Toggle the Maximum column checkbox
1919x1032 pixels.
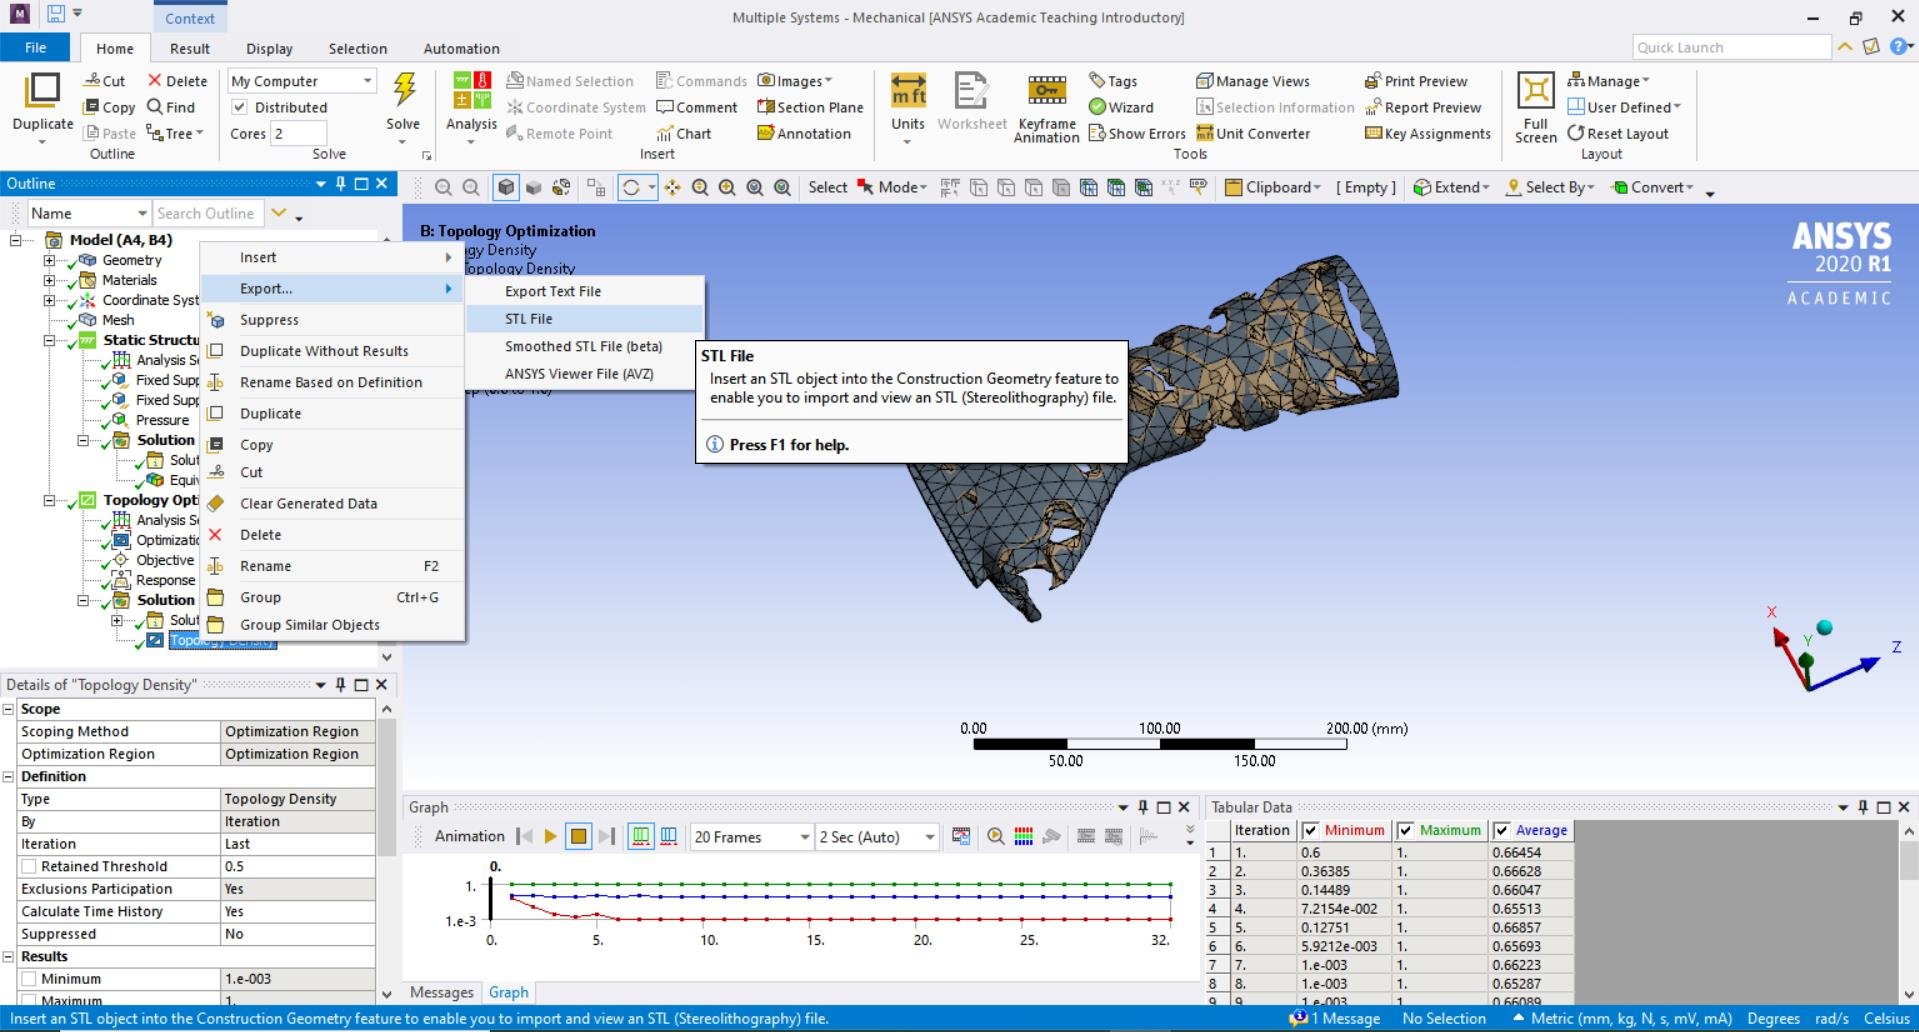tap(1405, 830)
